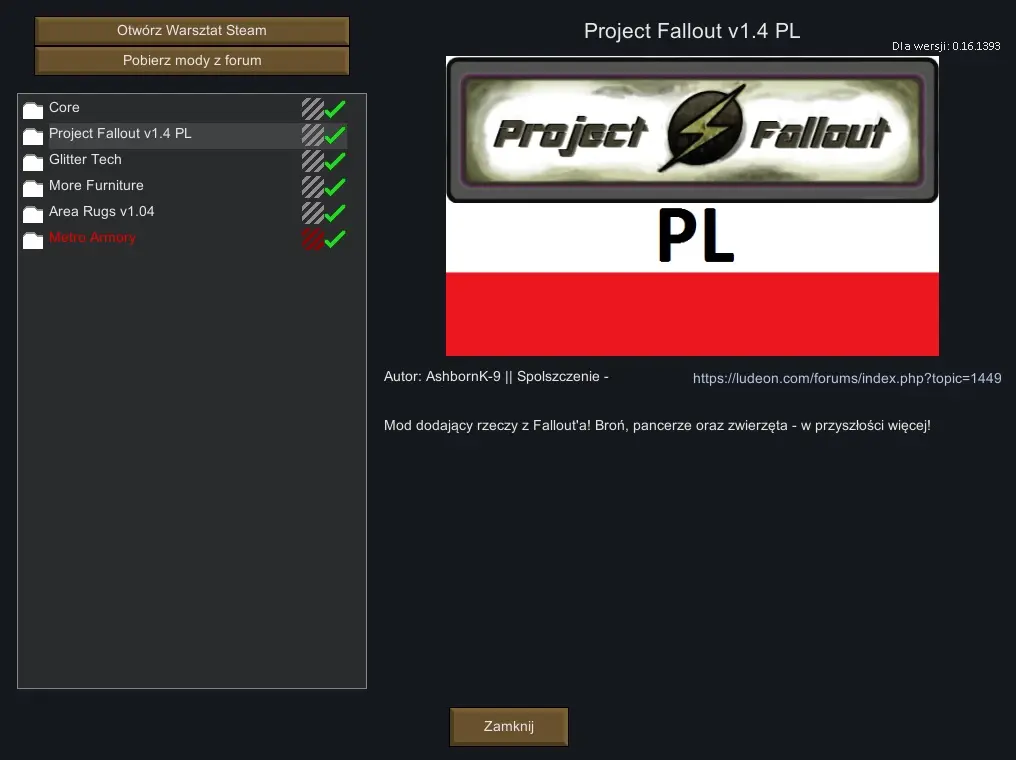Viewport: 1016px width, 760px height.
Task: Click the striped drag handle on Core row
Action: click(x=312, y=109)
